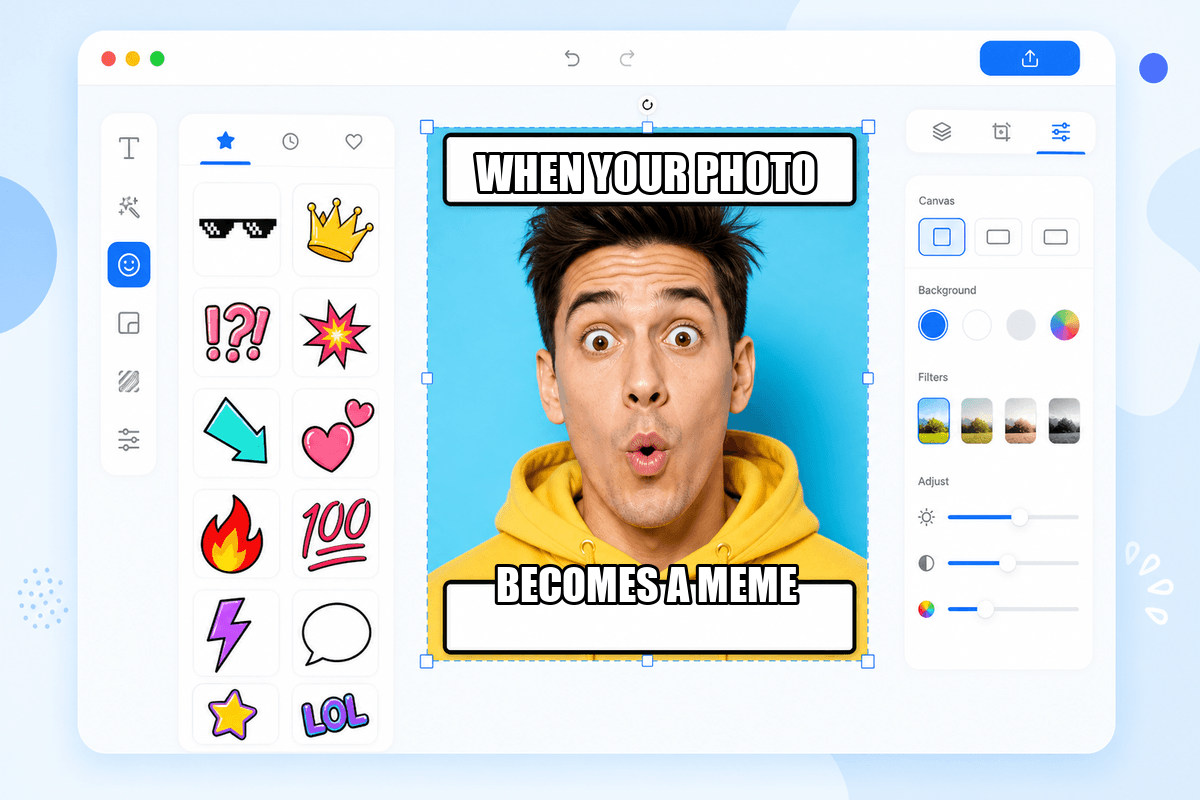The width and height of the screenshot is (1200, 800).
Task: Click the bottom-middle edge resize handle
Action: tap(647, 661)
